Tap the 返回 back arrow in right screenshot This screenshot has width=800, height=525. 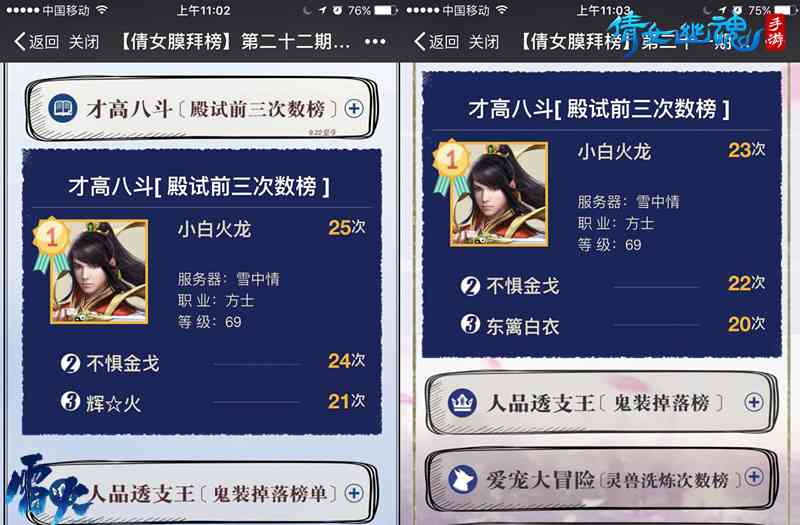pos(437,41)
